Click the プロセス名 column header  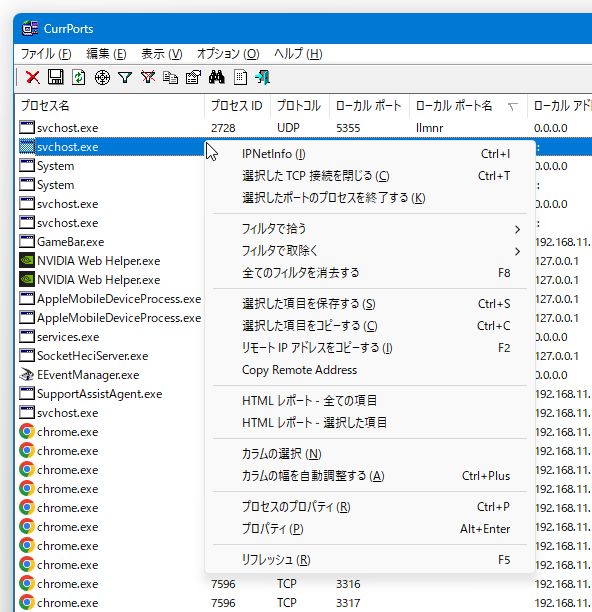(x=110, y=106)
